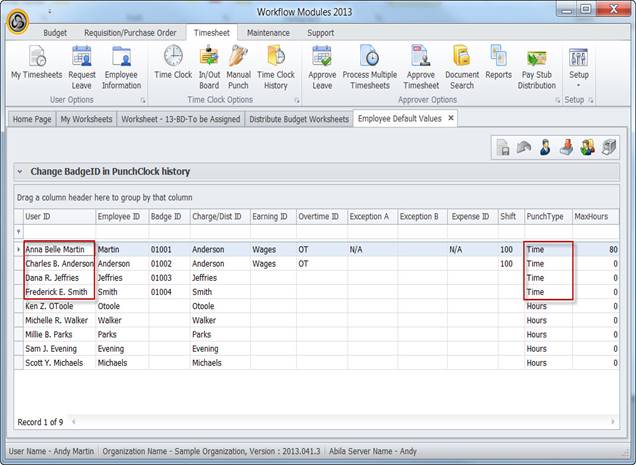Open Pay Stub Distribution
This screenshot has height=465, width=636.
tap(537, 65)
